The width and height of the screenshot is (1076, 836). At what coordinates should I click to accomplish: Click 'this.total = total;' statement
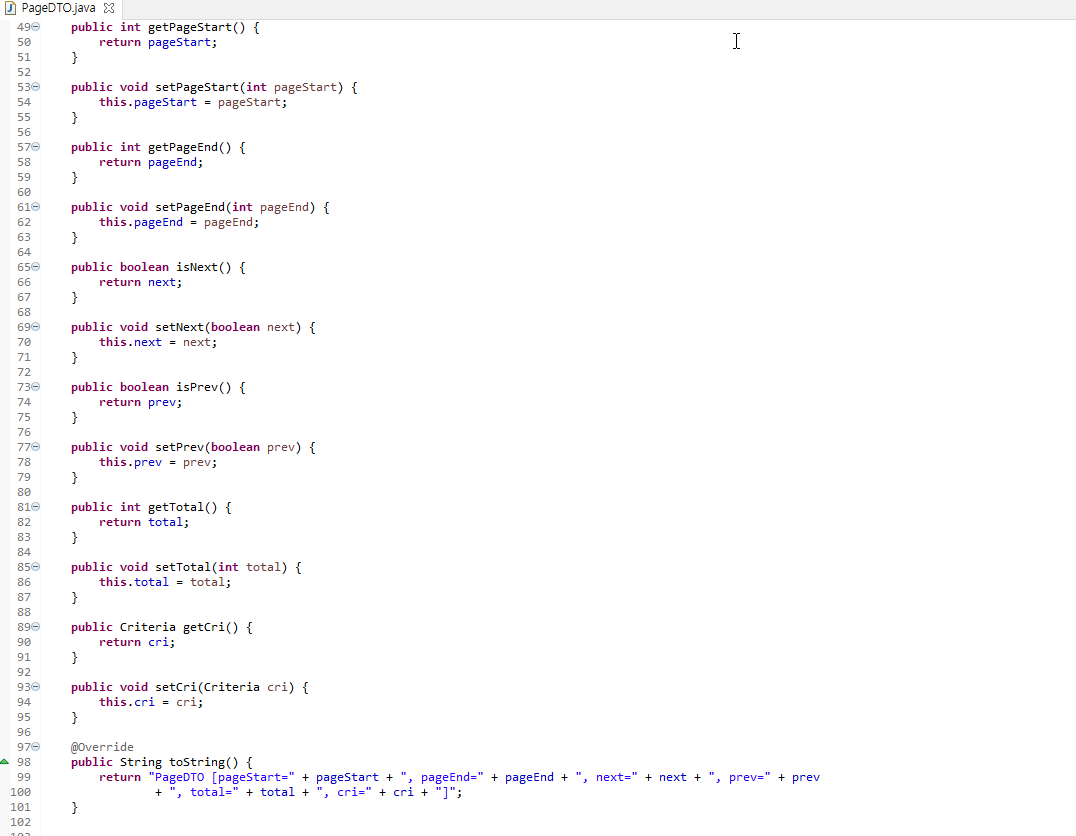(x=165, y=582)
